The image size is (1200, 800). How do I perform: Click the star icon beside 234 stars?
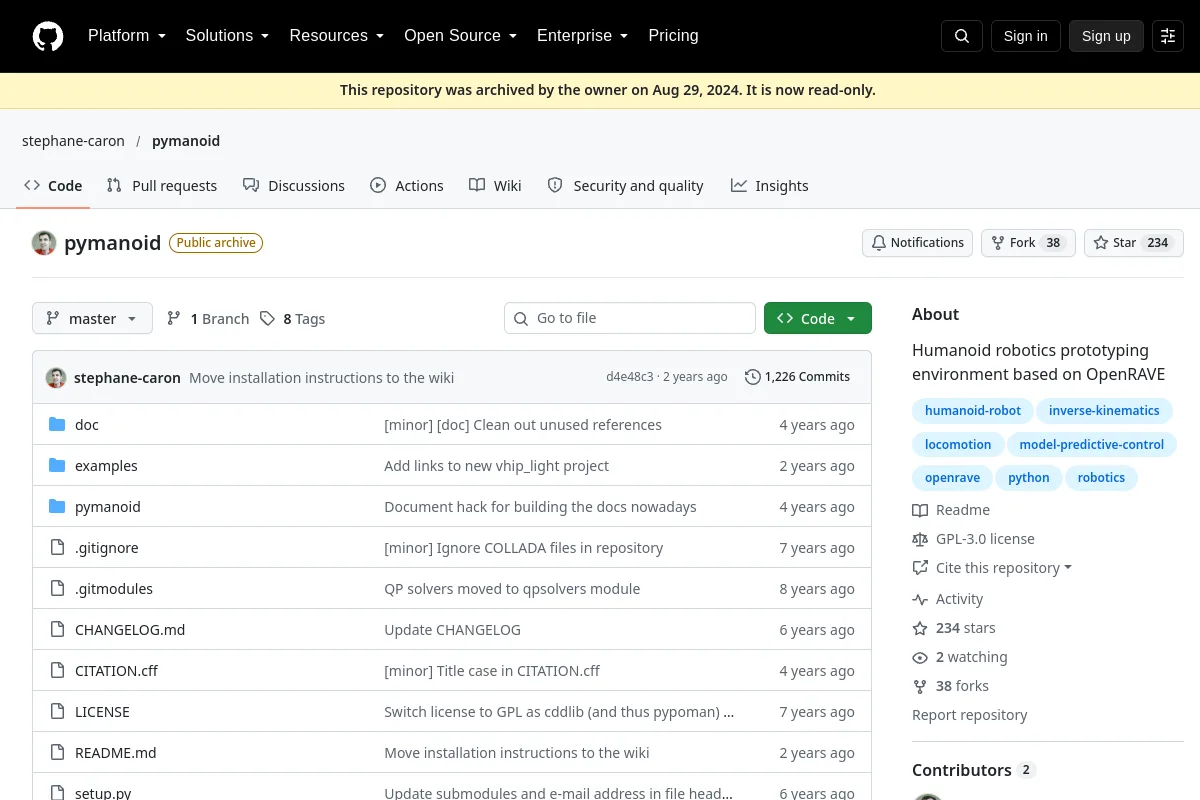[920, 628]
